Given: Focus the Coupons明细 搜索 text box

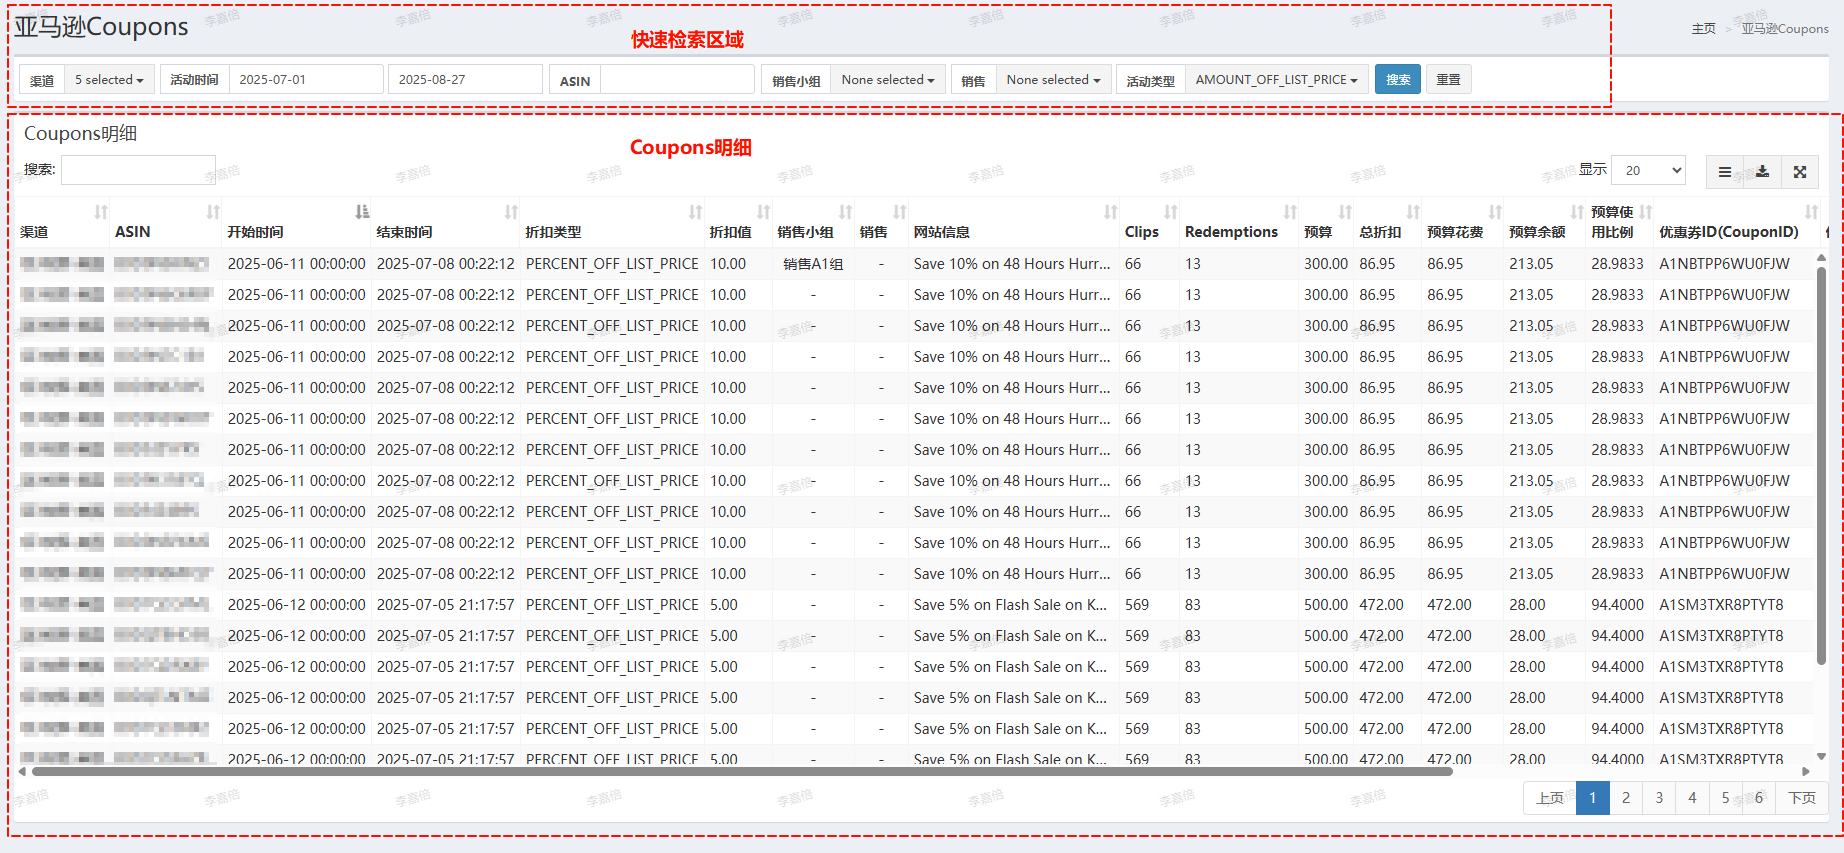Looking at the screenshot, I should point(138,170).
